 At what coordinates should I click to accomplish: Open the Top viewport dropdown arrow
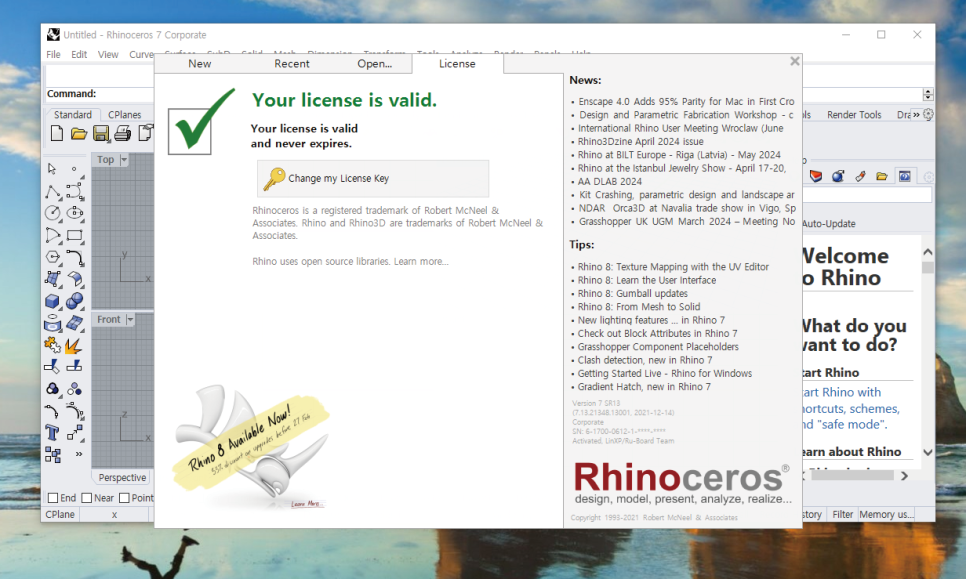coord(124,160)
